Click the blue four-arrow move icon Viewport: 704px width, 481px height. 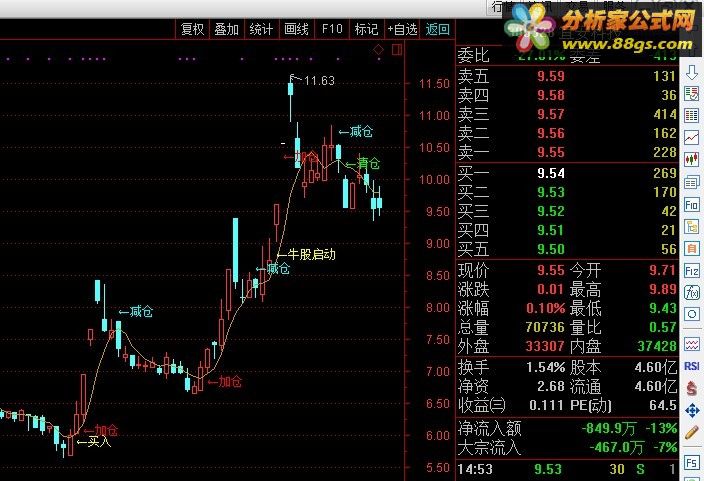pos(691,410)
